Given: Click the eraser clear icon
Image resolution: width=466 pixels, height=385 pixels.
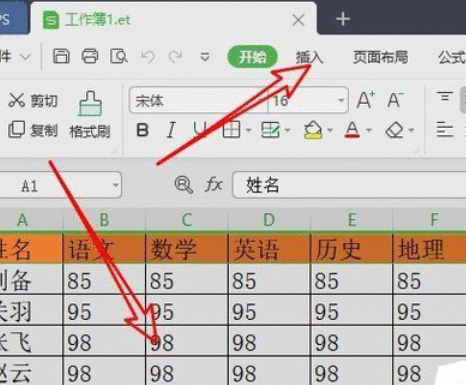Looking at the screenshot, I should click(x=394, y=130).
